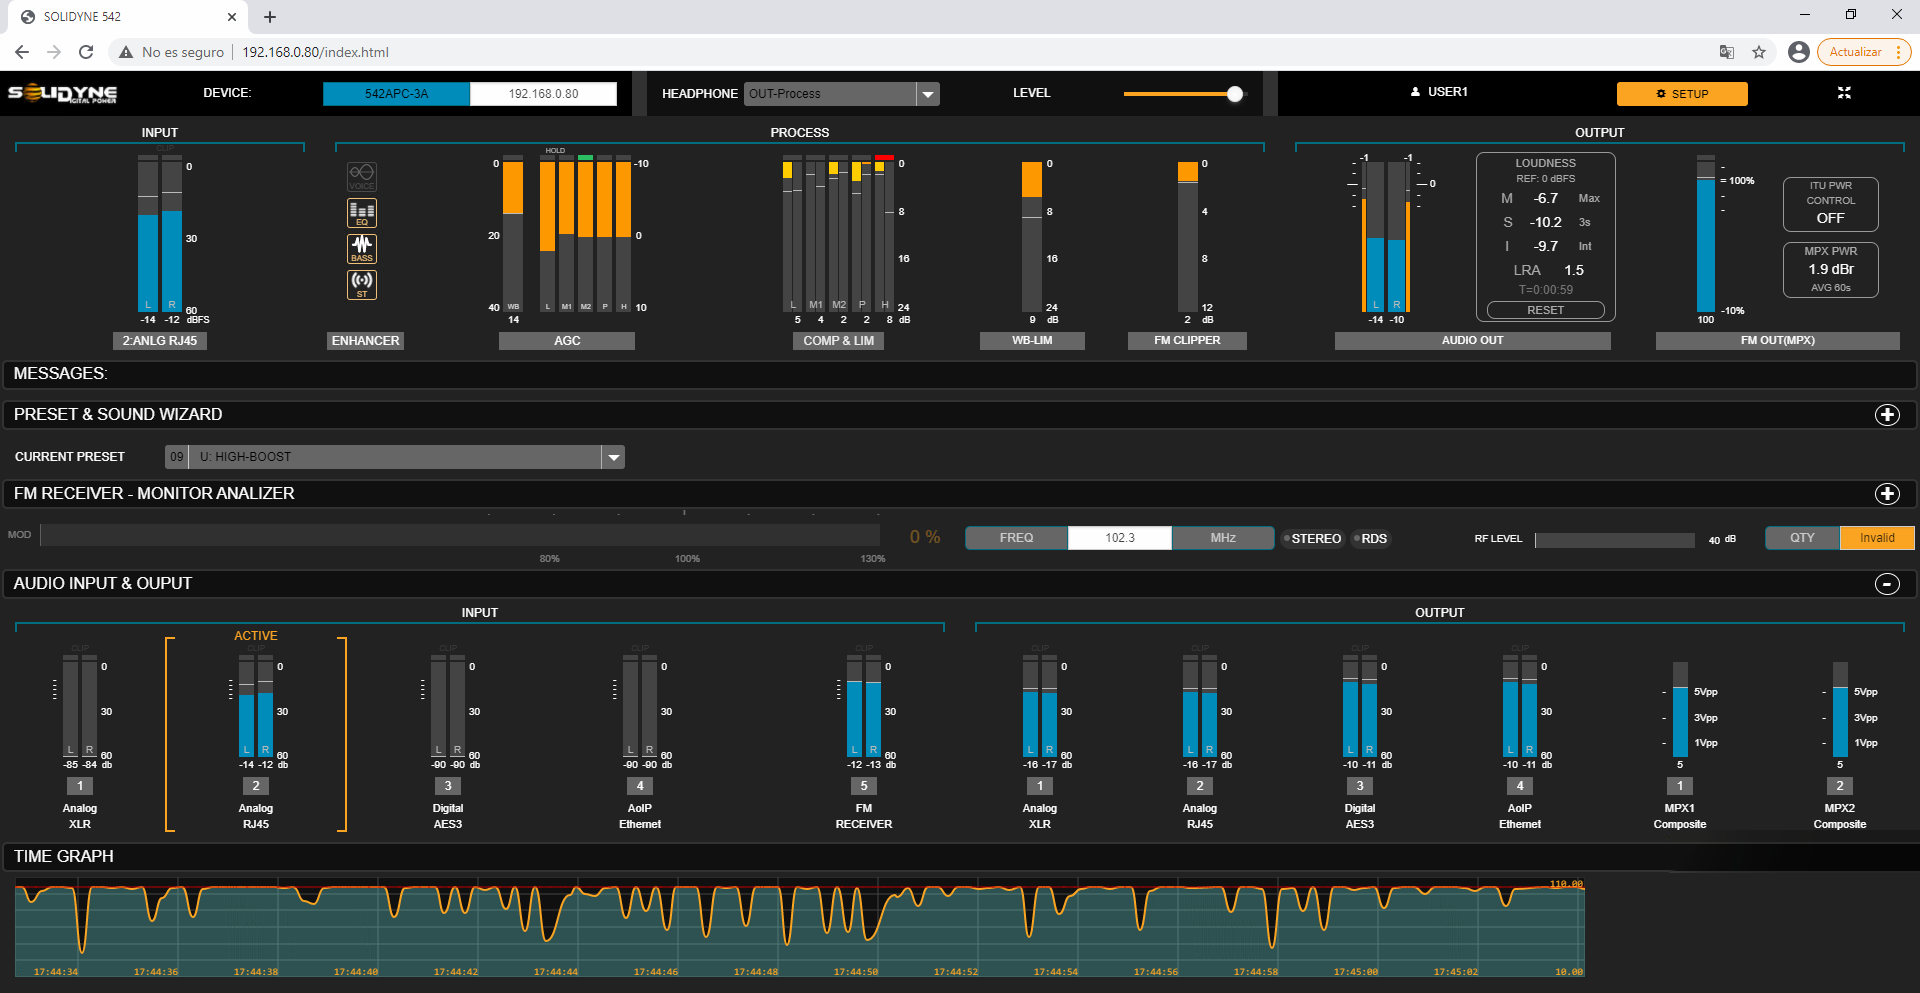
Task: Open the translate page icon
Action: tap(1726, 52)
